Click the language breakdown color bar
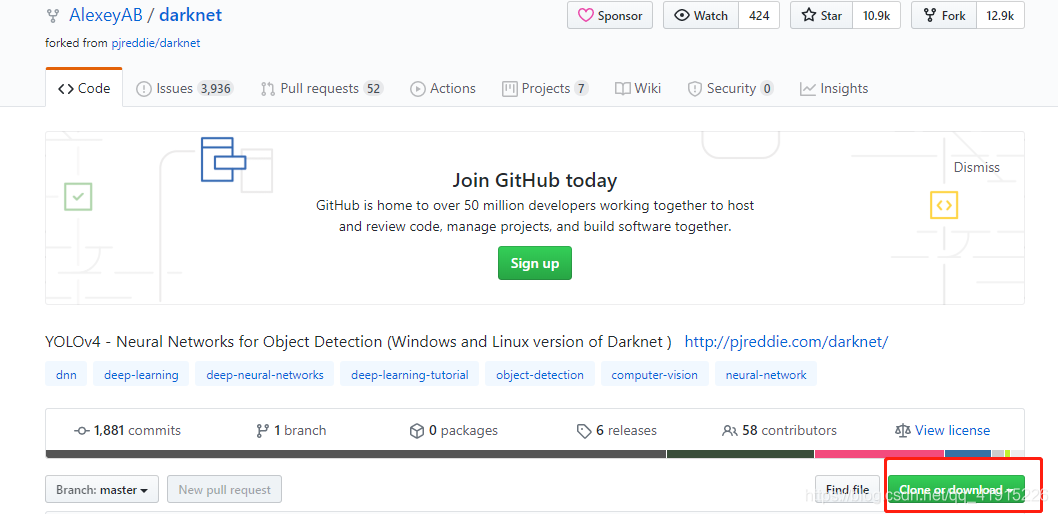 [535, 454]
